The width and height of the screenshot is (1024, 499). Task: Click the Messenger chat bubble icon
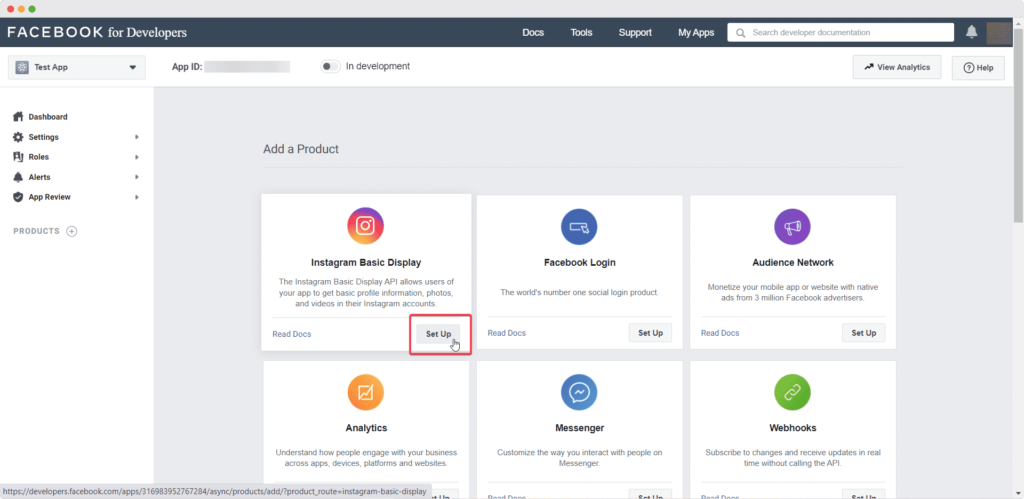coord(579,393)
